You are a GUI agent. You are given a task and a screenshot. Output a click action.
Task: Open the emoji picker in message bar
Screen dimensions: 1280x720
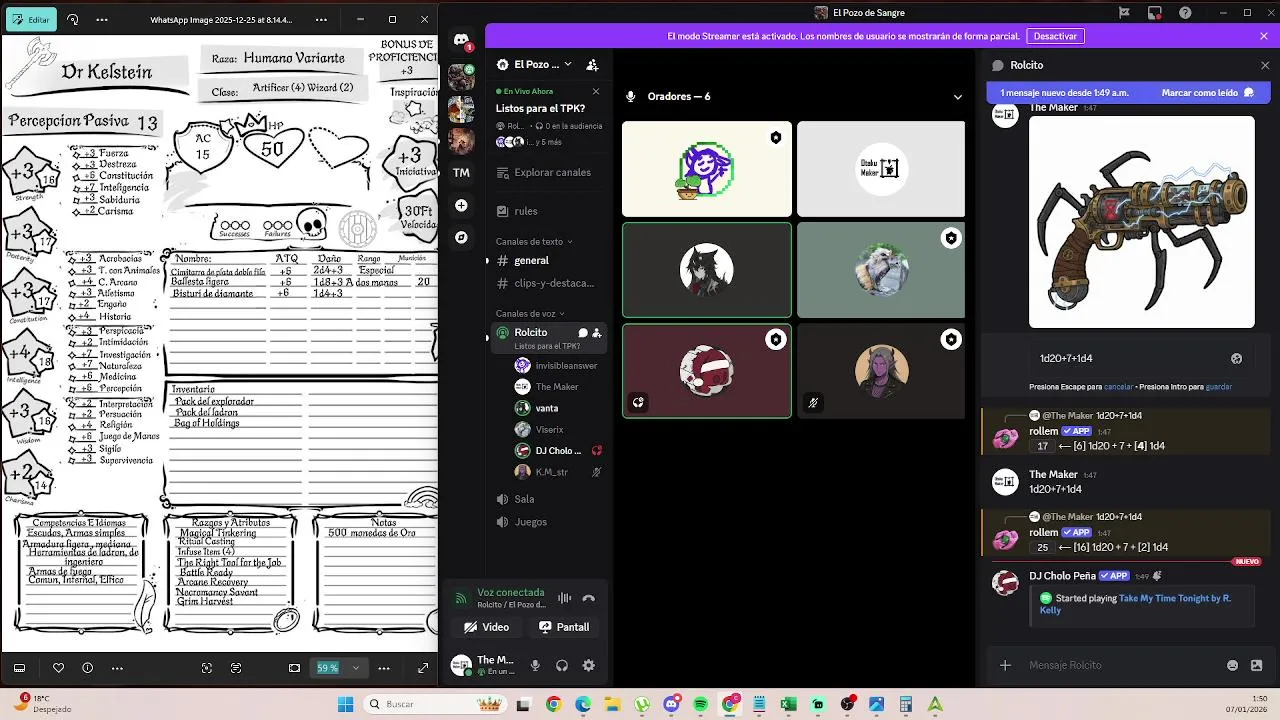(x=1233, y=665)
